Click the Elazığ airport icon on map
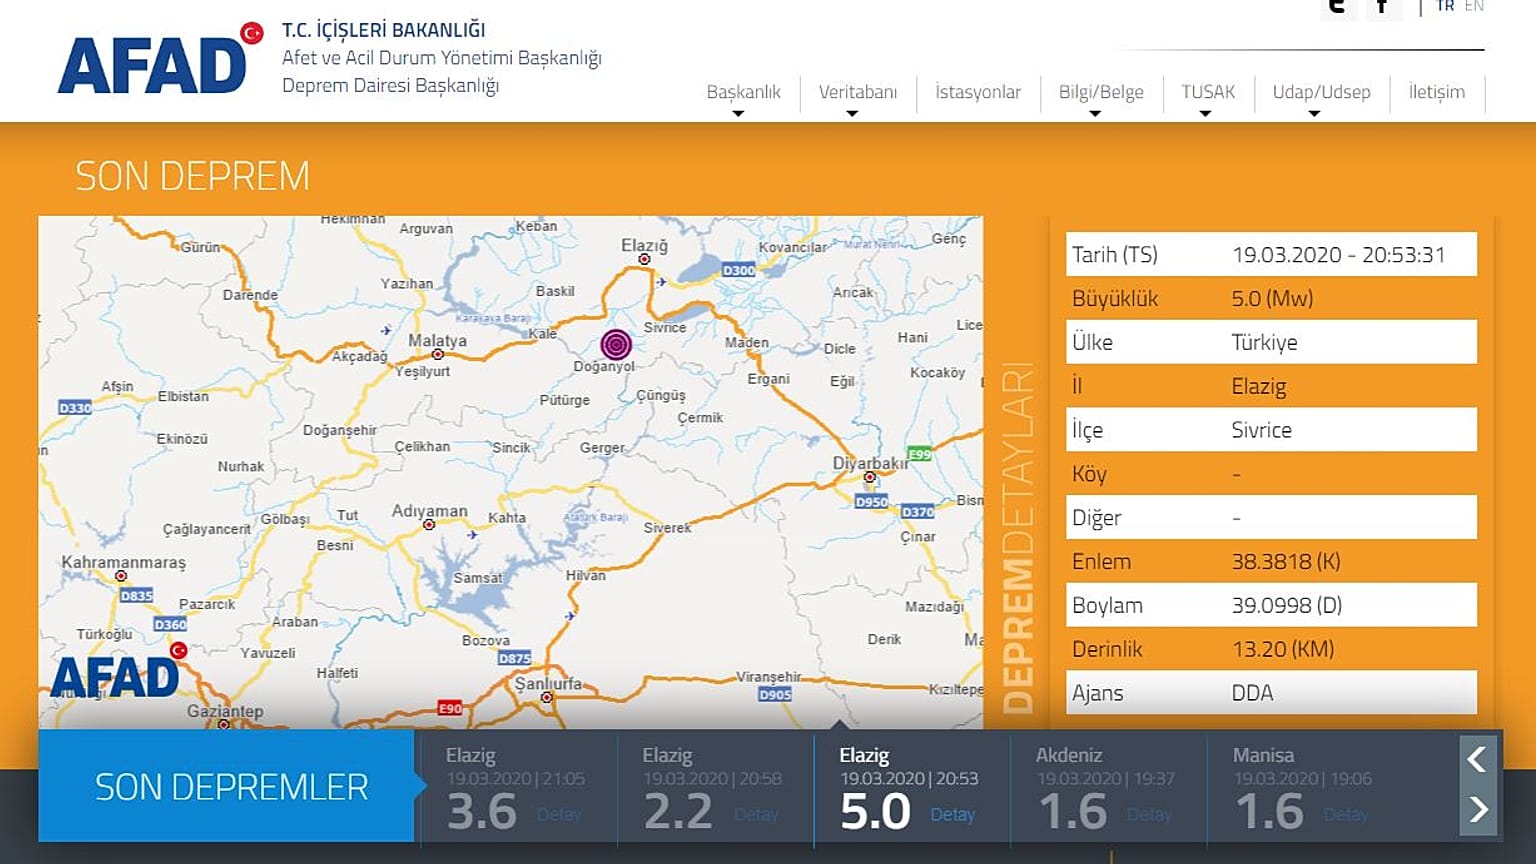1536x864 pixels. [x=661, y=282]
